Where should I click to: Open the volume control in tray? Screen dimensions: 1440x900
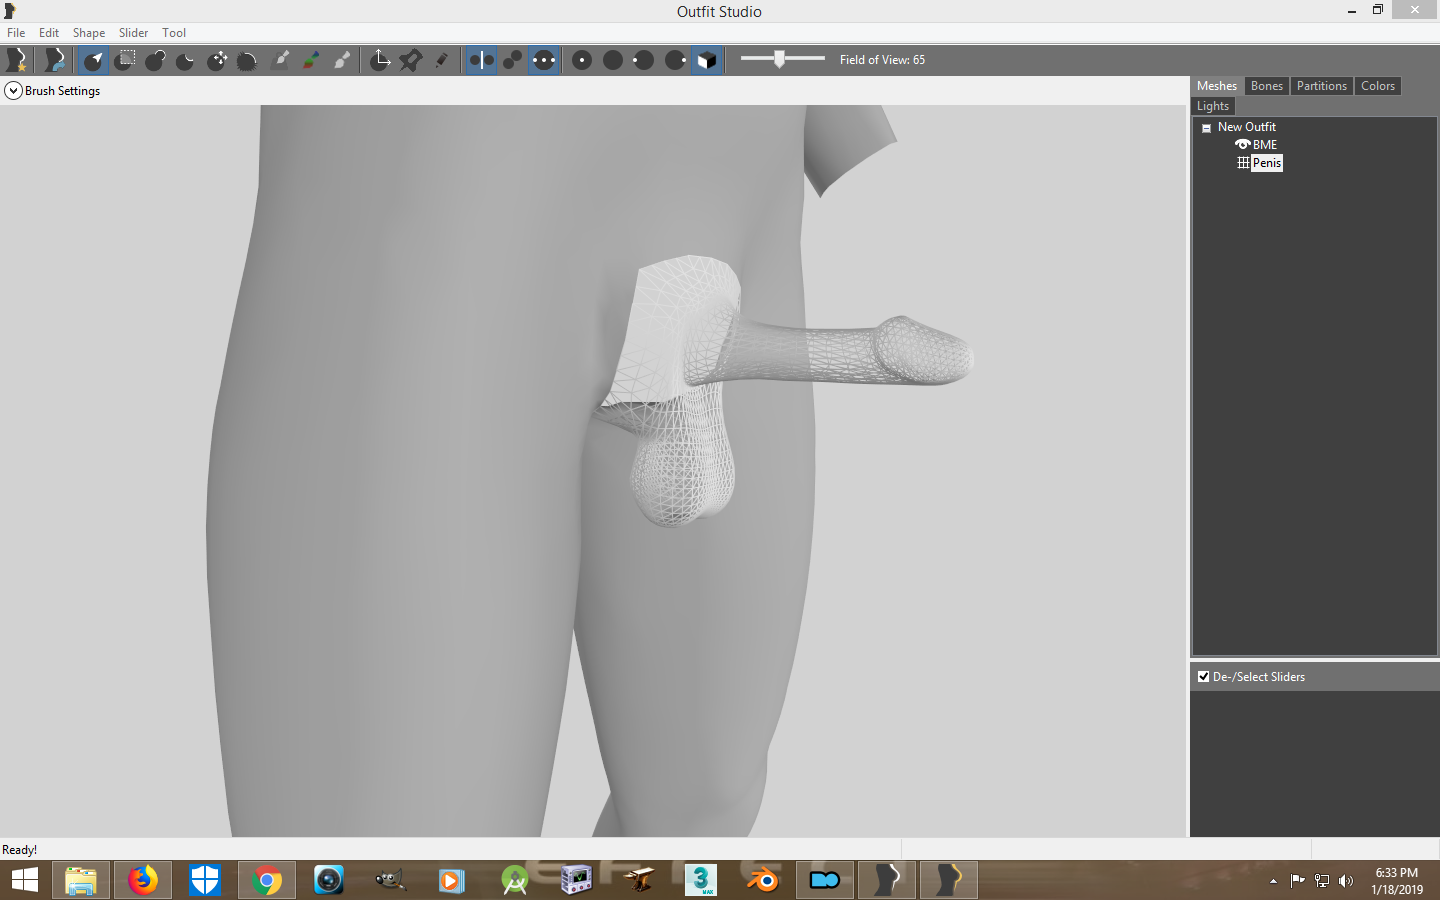tap(1346, 881)
